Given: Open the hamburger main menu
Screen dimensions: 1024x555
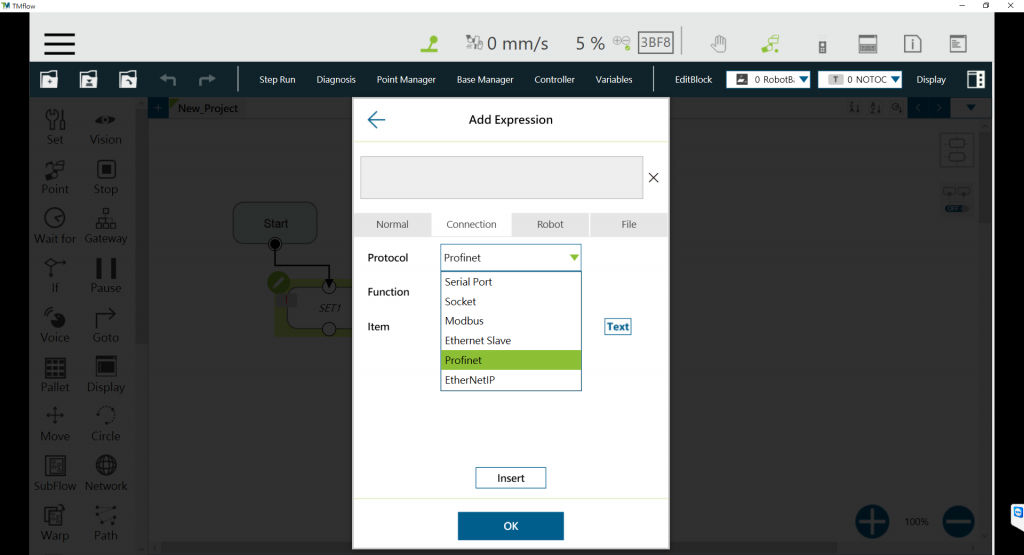Looking at the screenshot, I should pyautogui.click(x=59, y=44).
